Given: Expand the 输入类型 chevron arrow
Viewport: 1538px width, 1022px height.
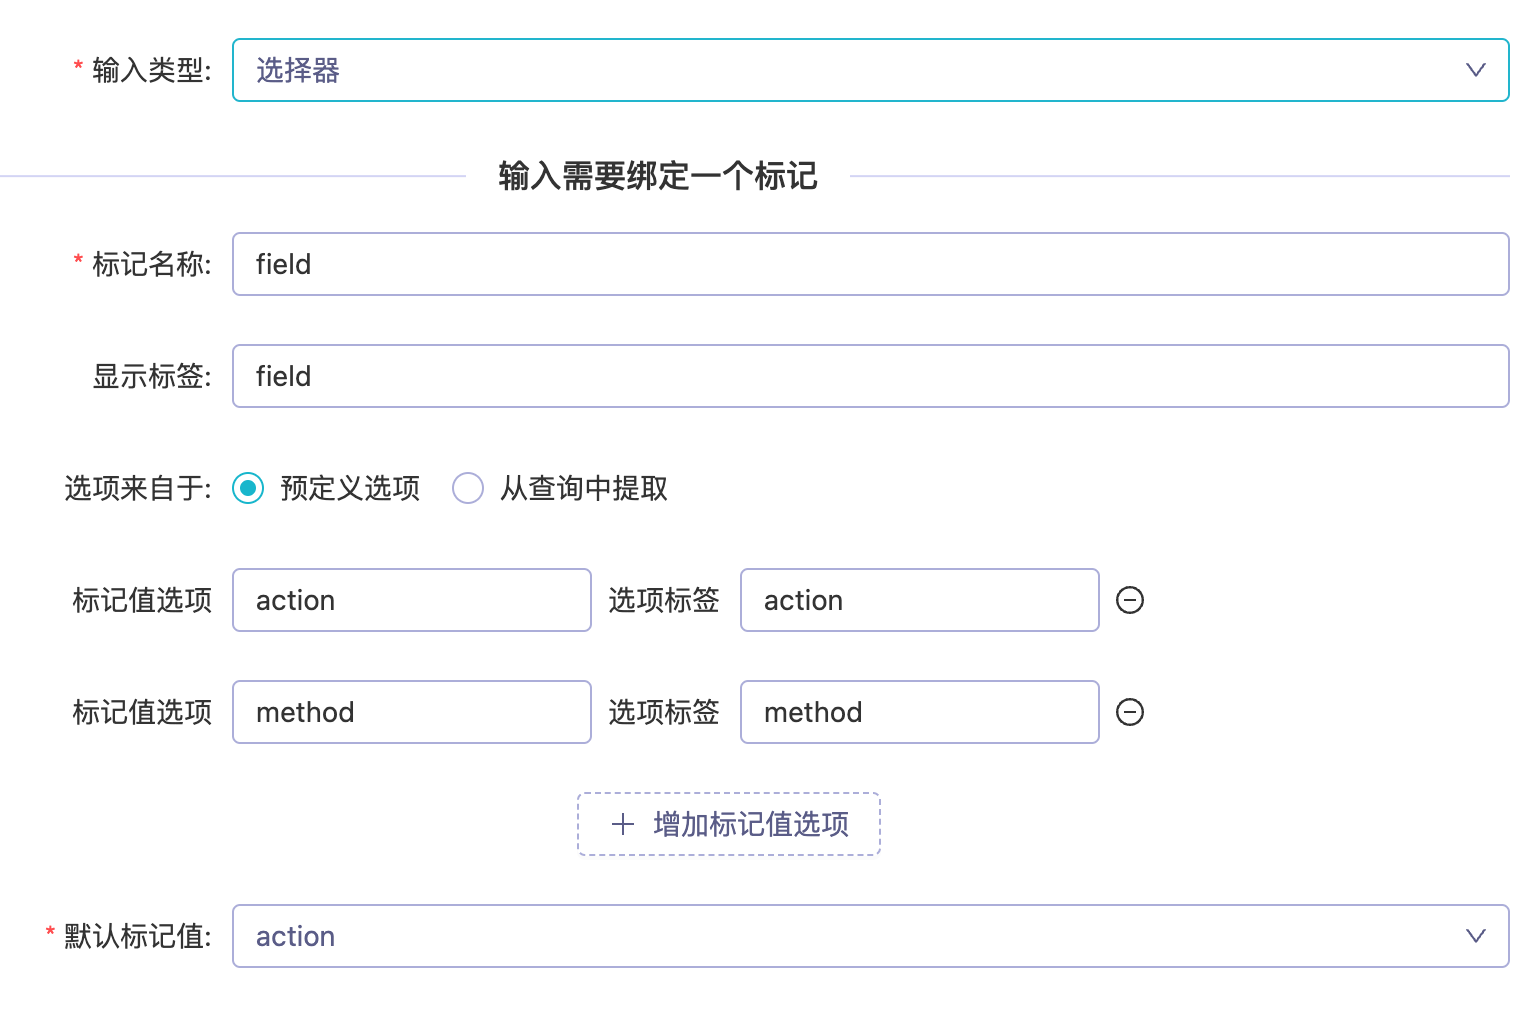Looking at the screenshot, I should (1476, 70).
